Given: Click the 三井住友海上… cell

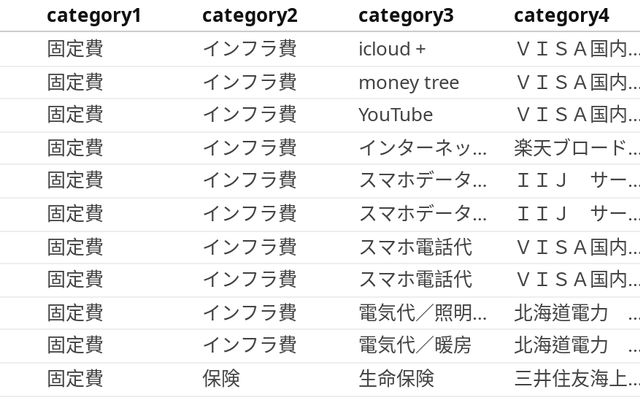Looking at the screenshot, I should pos(576,378).
